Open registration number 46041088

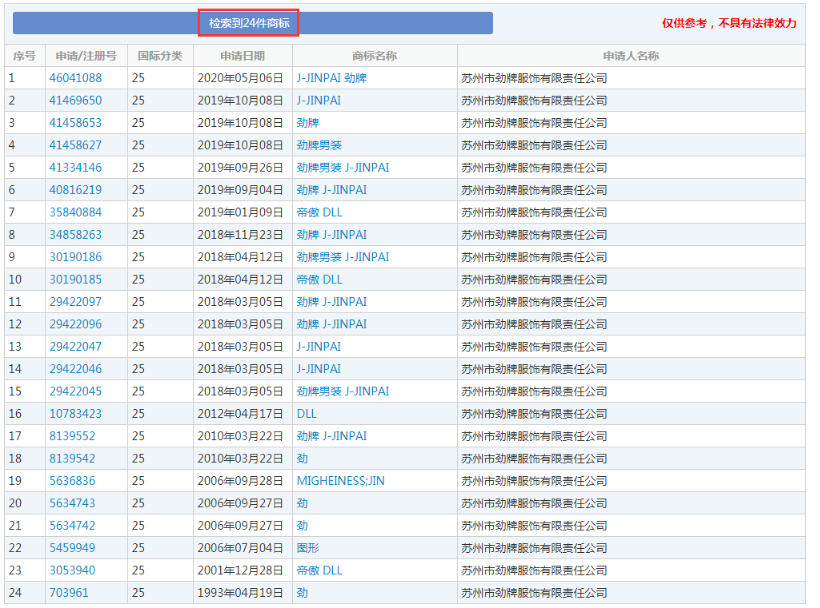[75, 78]
